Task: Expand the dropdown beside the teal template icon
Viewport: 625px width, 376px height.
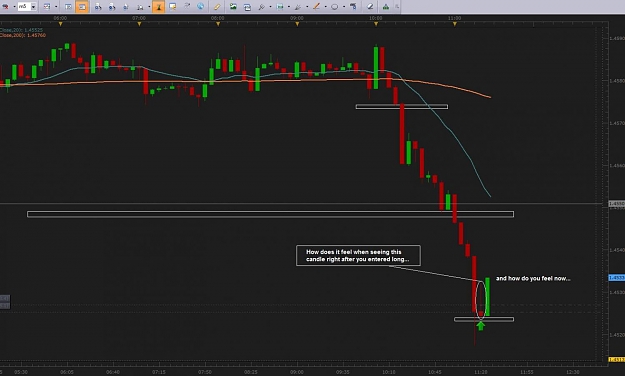Action: click(289, 7)
